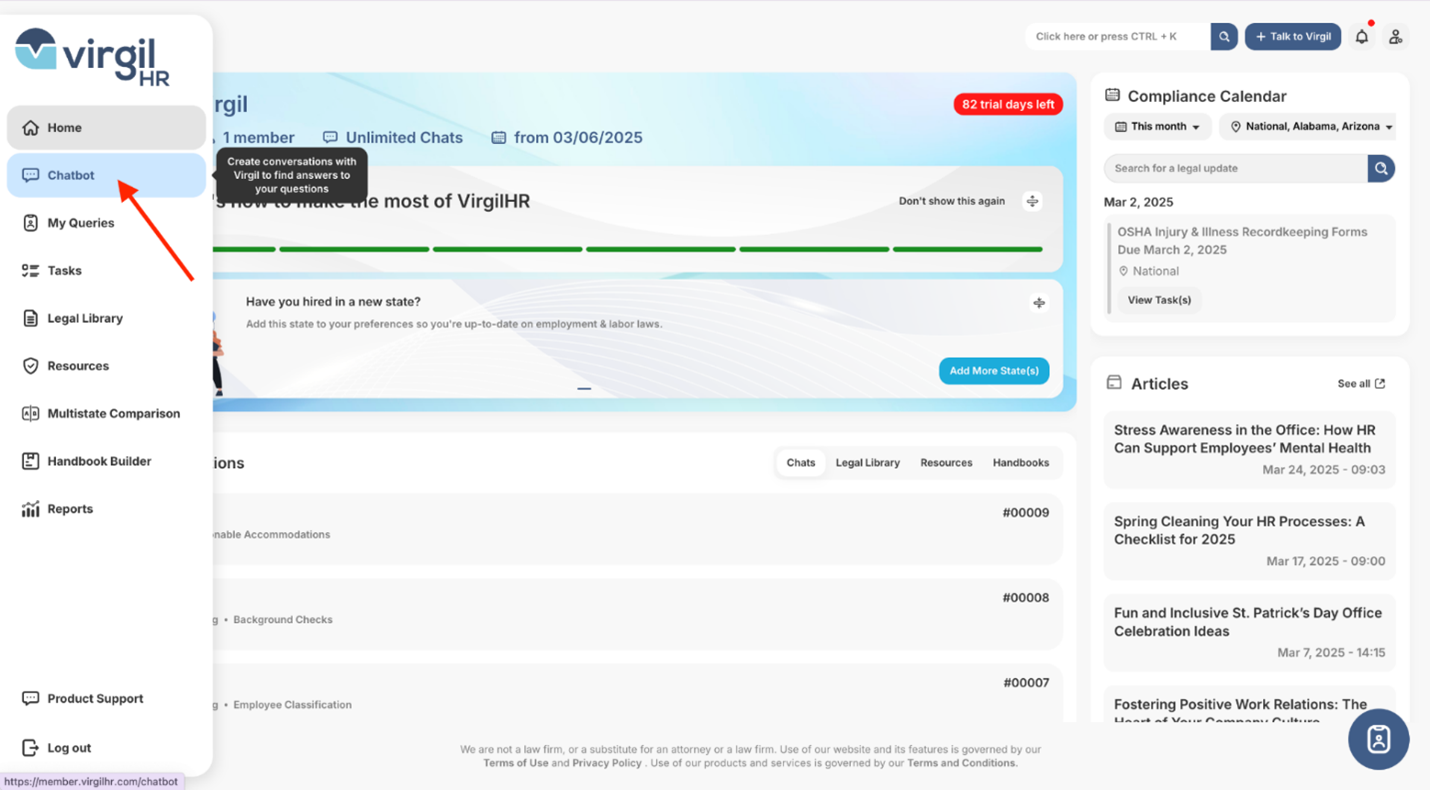The height and width of the screenshot is (790, 1430).
Task: Click the Add More State(s) button
Action: pos(994,371)
